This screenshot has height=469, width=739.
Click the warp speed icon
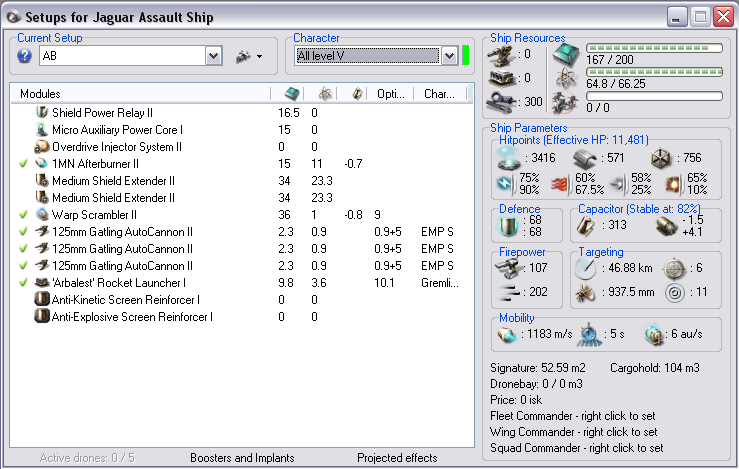[x=655, y=335]
